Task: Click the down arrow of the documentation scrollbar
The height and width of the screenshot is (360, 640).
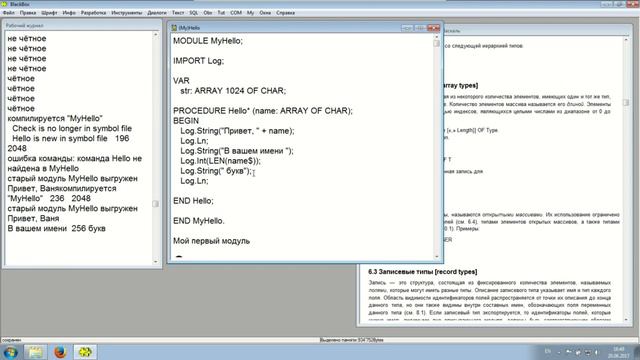Action: tap(626, 320)
